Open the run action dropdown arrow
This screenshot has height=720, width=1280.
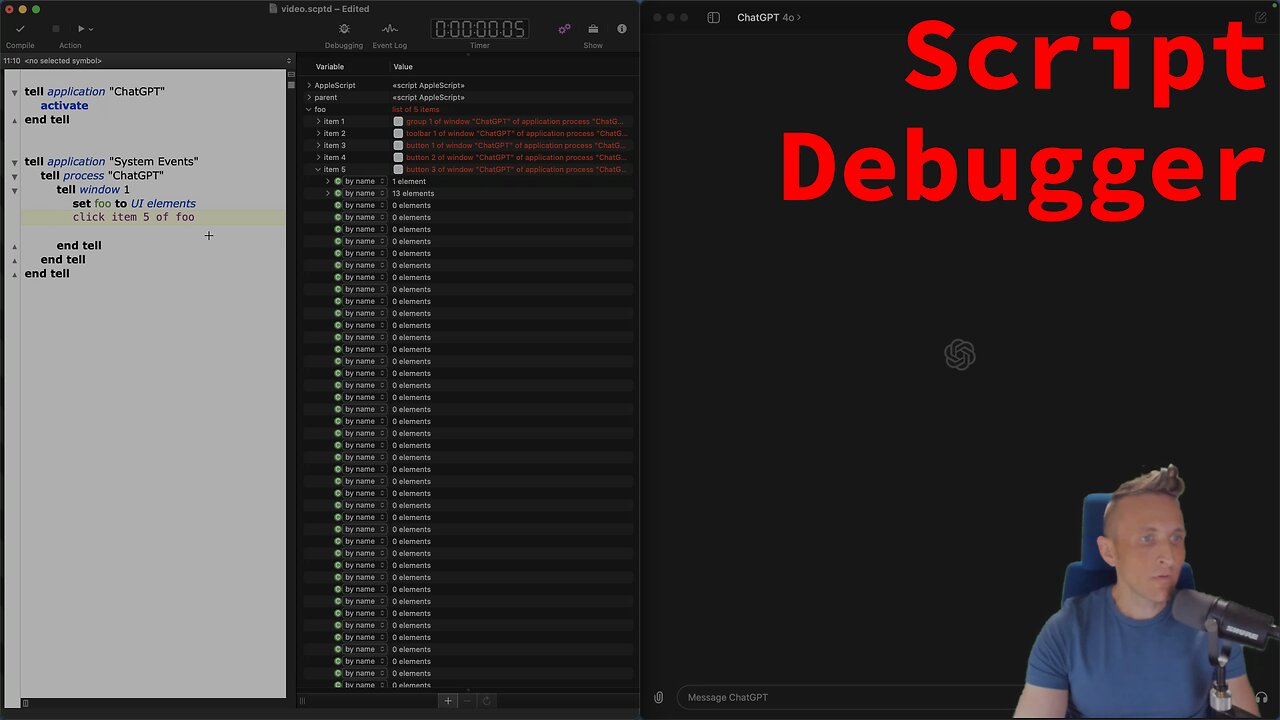point(91,30)
